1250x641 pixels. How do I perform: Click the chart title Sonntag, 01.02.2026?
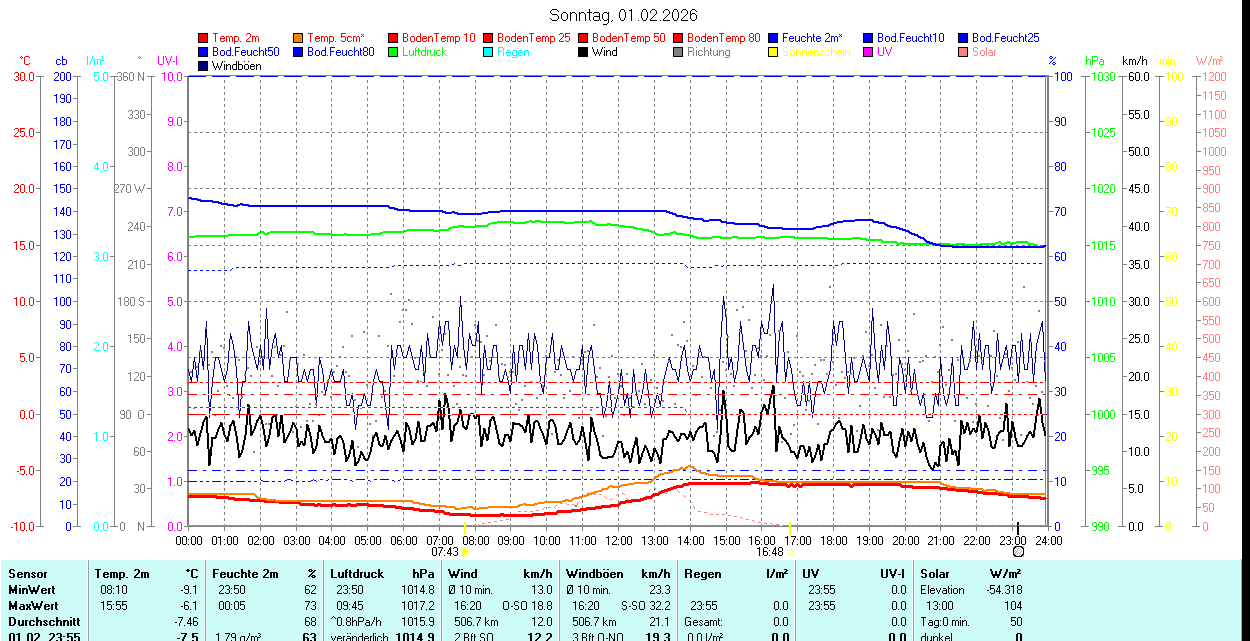tap(624, 15)
